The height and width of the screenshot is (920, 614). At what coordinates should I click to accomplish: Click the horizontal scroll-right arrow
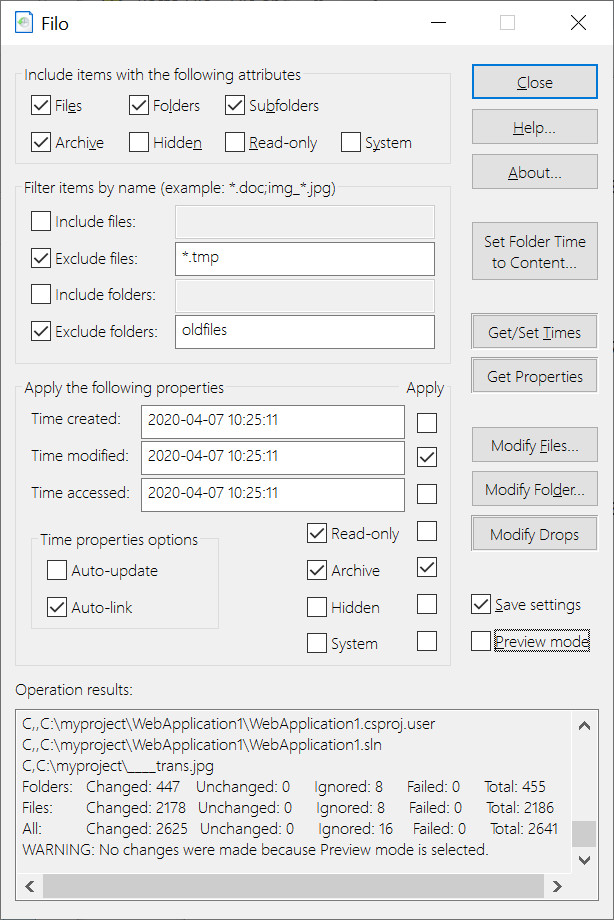tap(557, 886)
